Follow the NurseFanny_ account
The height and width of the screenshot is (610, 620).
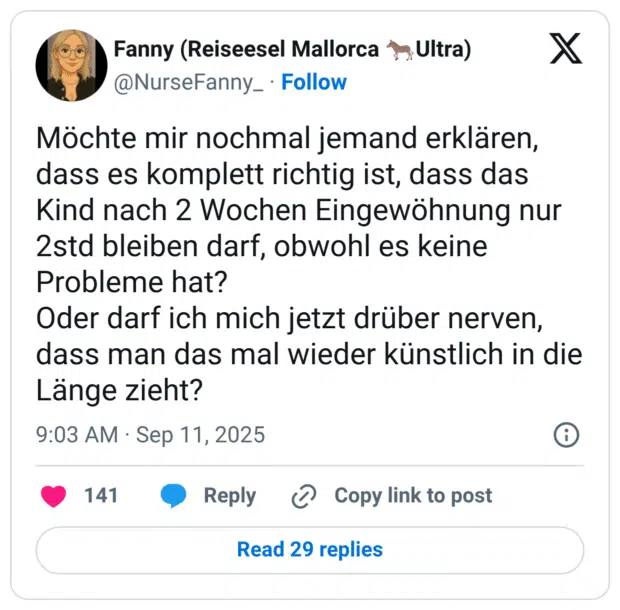[x=314, y=82]
